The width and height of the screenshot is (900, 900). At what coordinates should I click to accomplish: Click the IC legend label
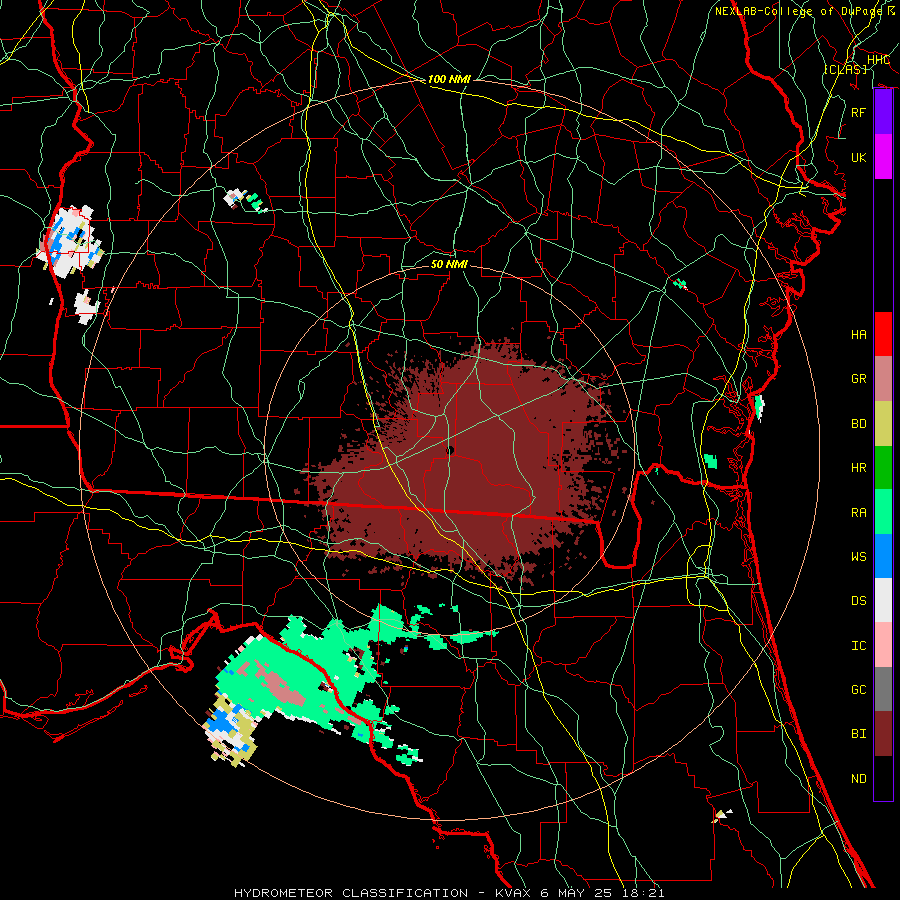click(x=859, y=646)
